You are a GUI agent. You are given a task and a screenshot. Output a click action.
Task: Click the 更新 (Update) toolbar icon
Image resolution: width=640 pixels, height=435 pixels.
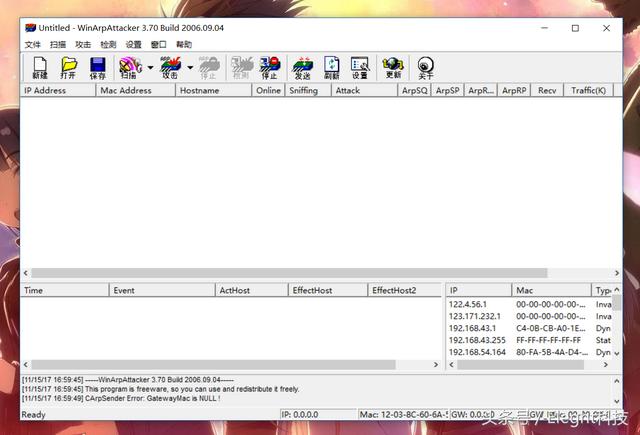pos(393,68)
